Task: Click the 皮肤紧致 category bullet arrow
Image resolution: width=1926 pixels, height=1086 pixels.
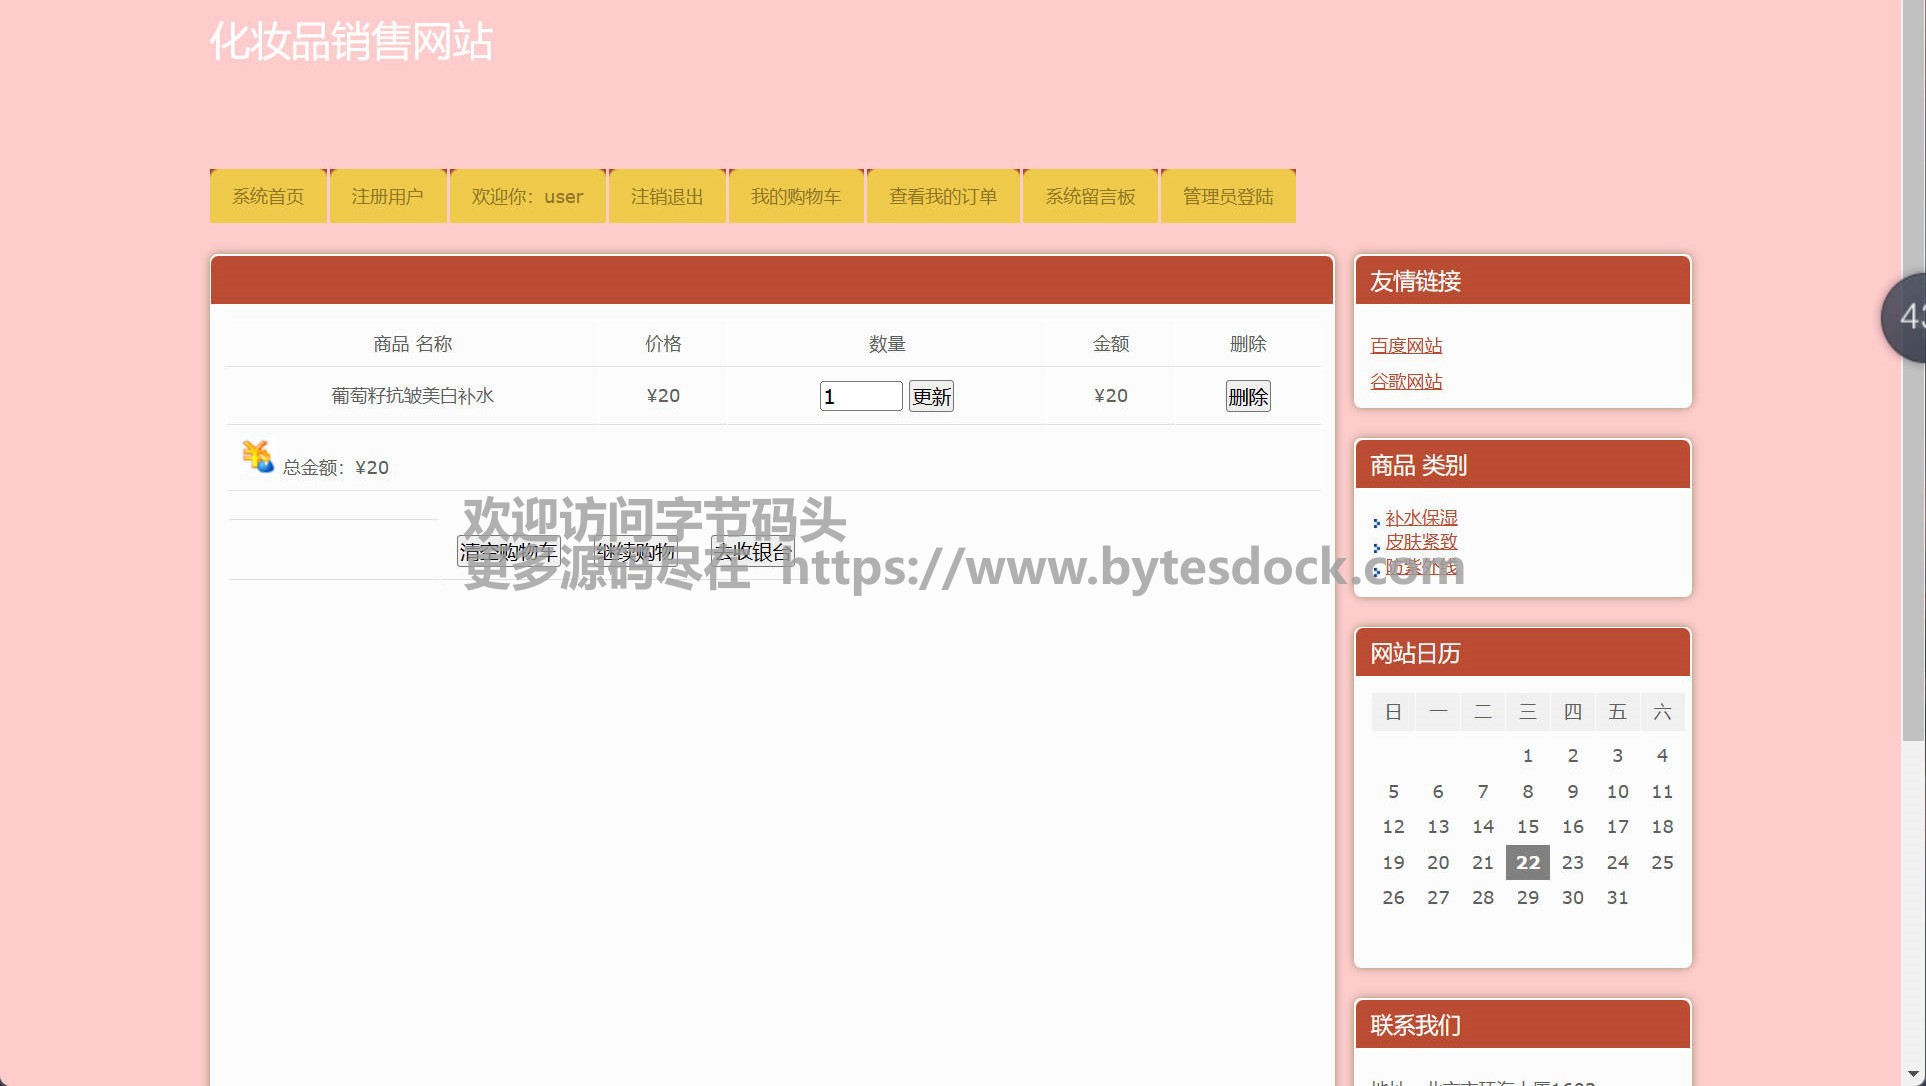Action: pyautogui.click(x=1377, y=547)
